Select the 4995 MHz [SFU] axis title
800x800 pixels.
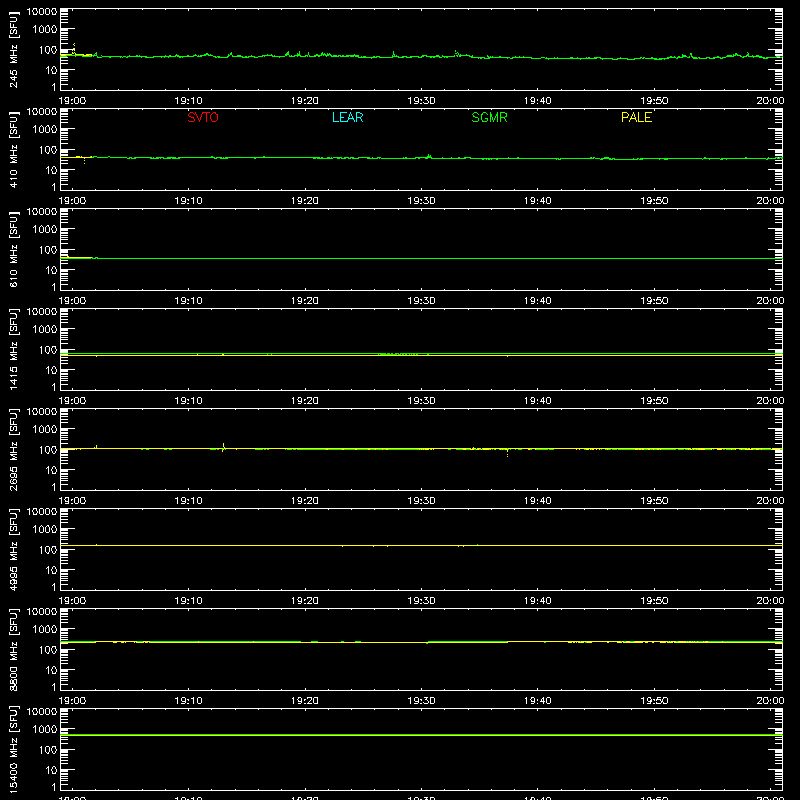(14, 549)
